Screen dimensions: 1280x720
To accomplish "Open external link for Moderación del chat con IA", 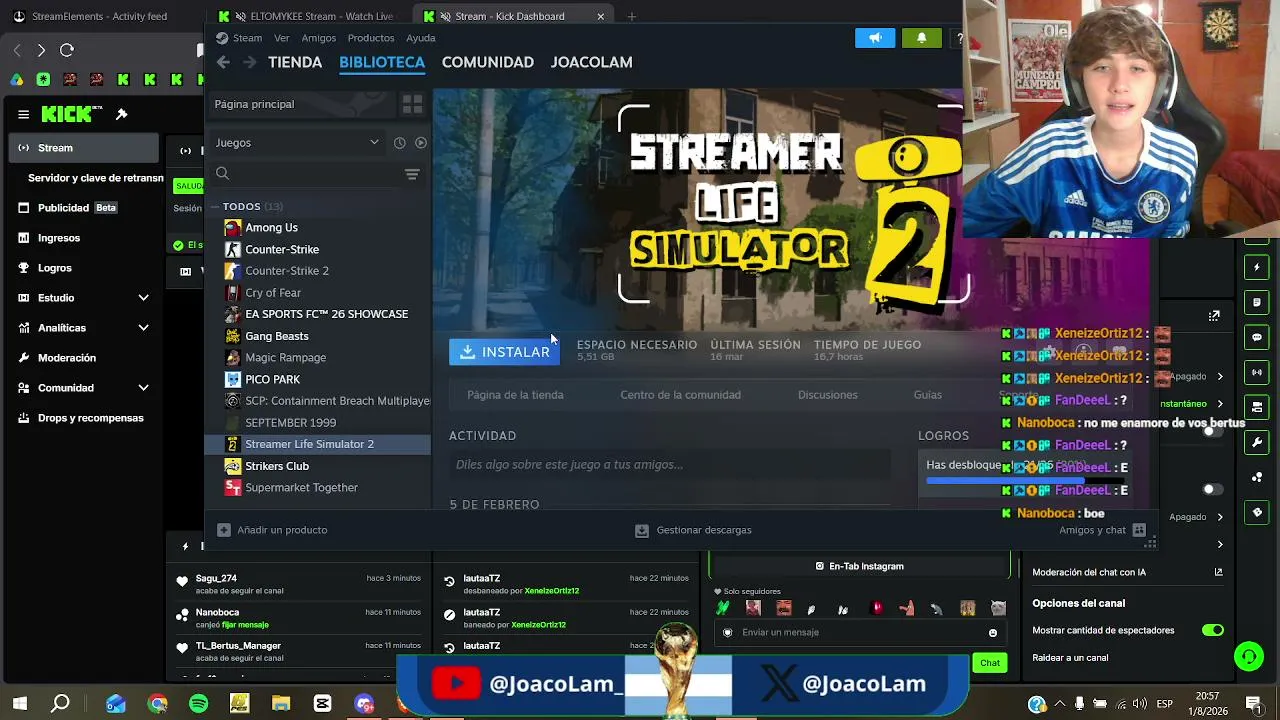I will point(1218,572).
